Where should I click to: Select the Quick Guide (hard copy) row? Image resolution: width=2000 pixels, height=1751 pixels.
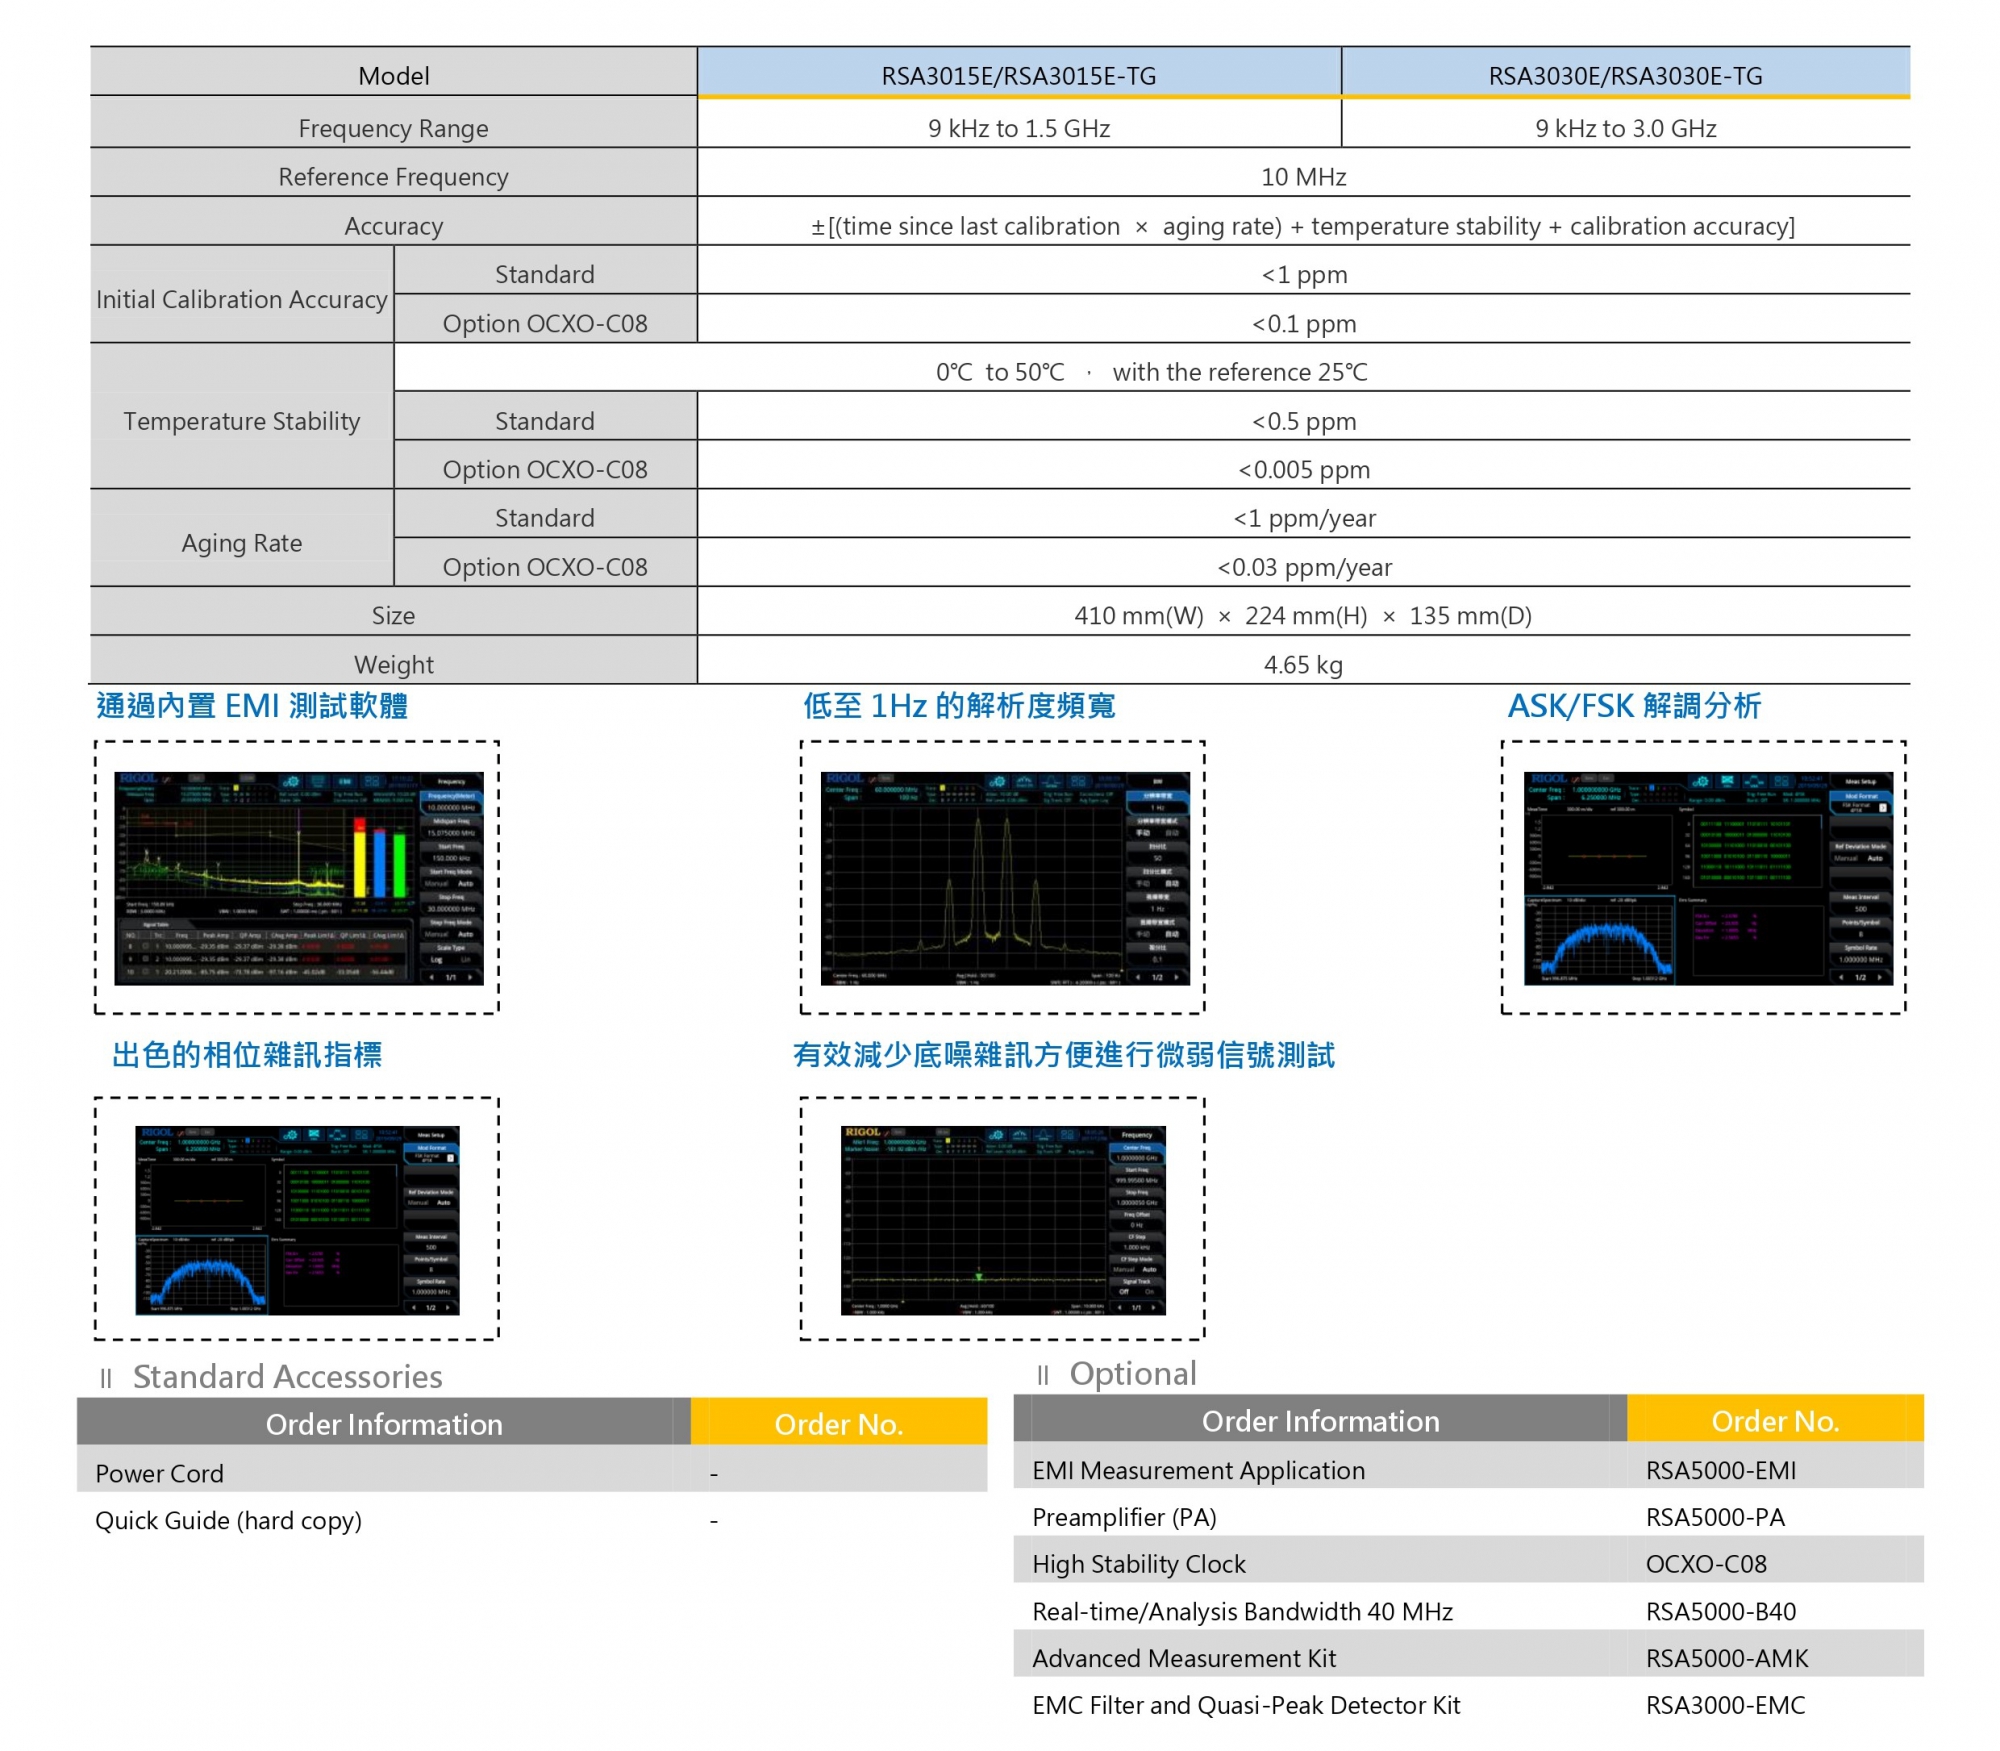pyautogui.click(x=228, y=1520)
